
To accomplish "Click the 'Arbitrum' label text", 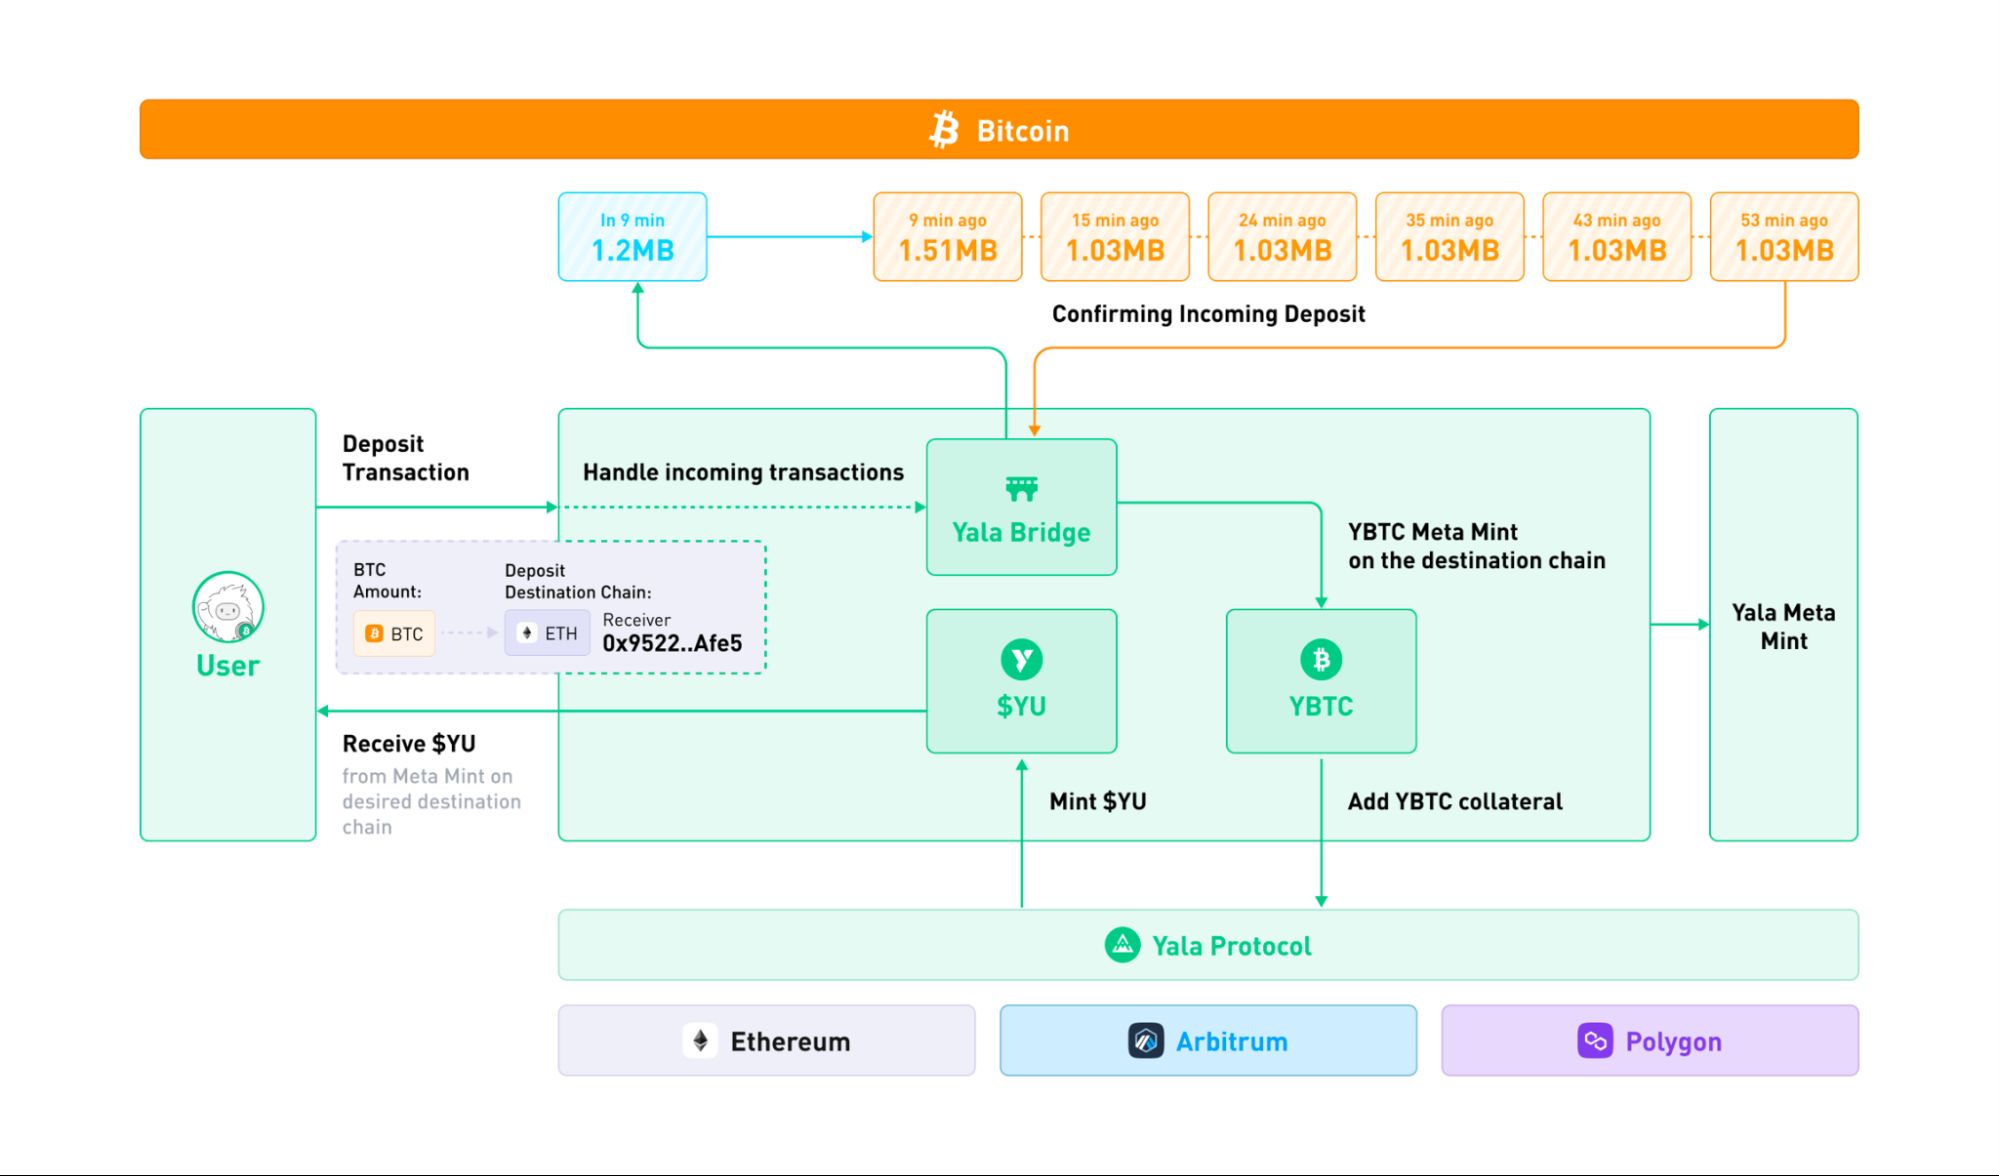I will click(x=1232, y=1042).
